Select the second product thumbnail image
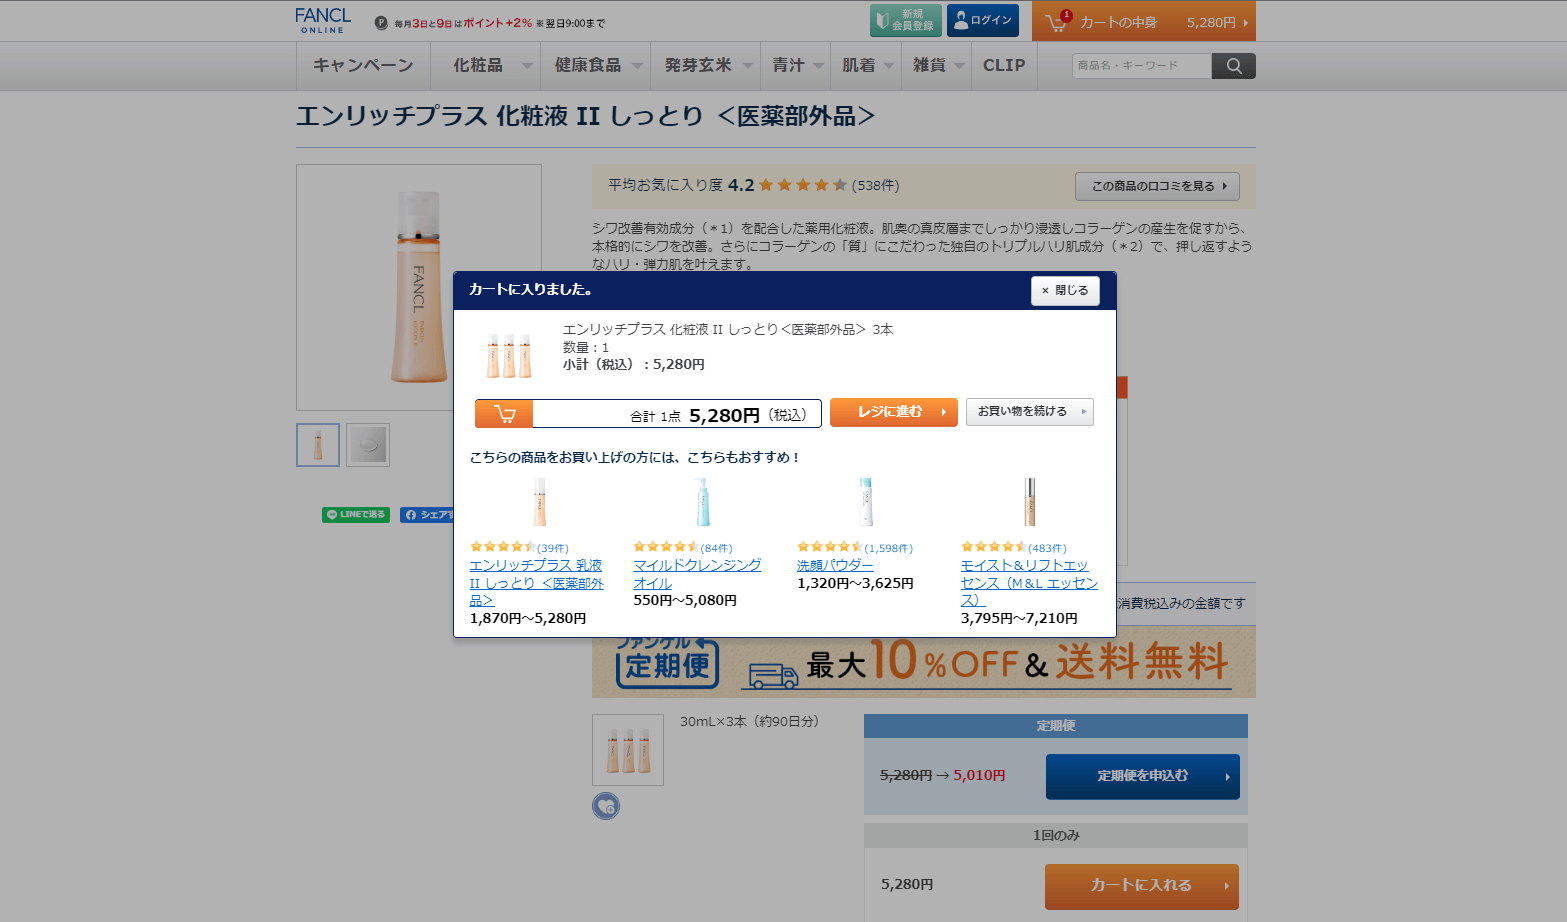Viewport: 1567px width, 922px height. coord(368,445)
